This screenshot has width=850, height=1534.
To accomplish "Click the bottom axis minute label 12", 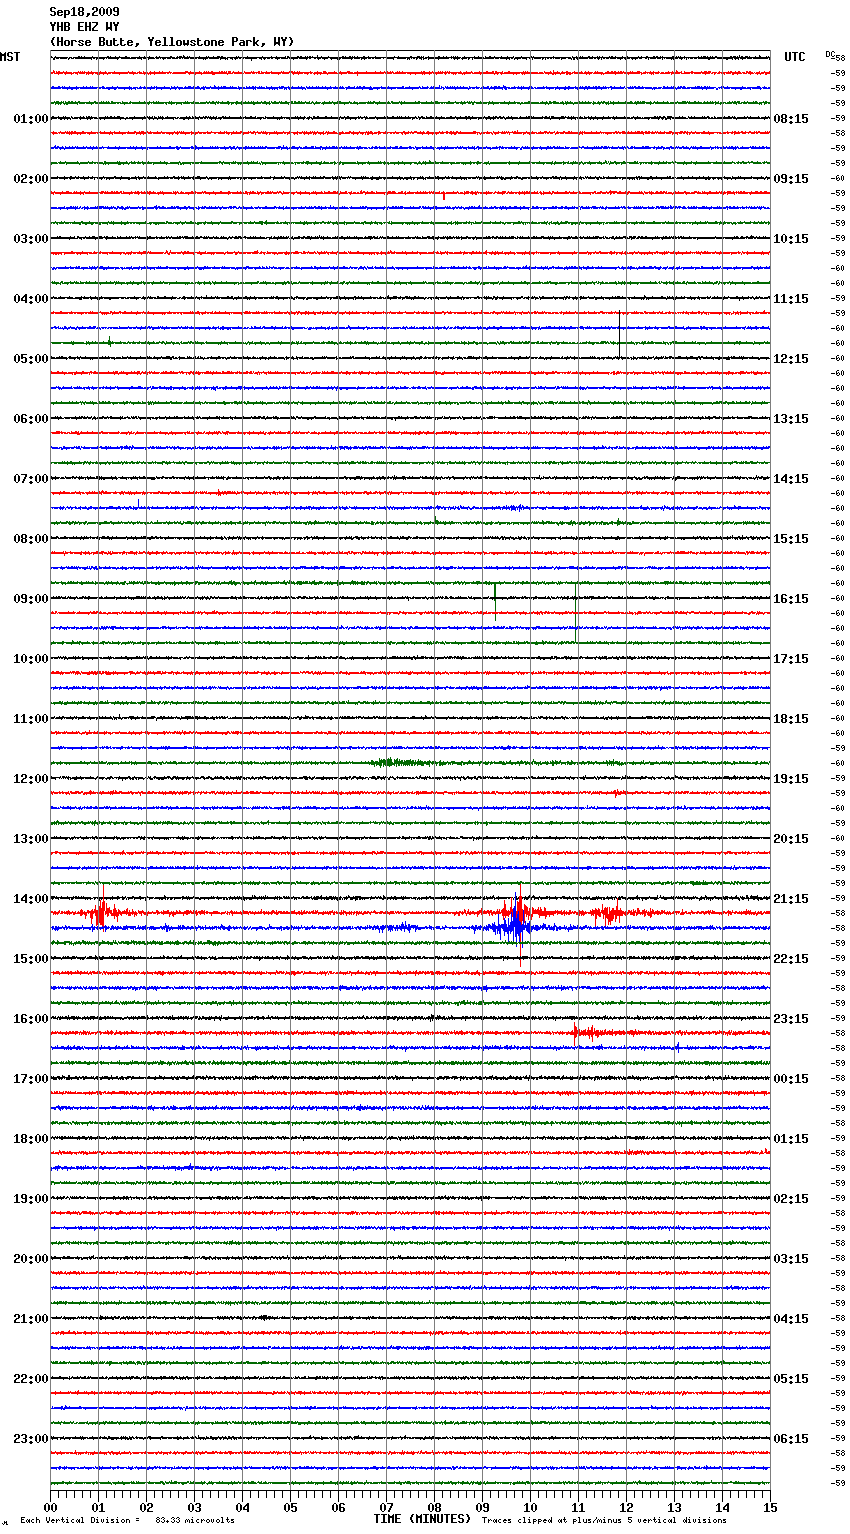I will click(626, 1507).
